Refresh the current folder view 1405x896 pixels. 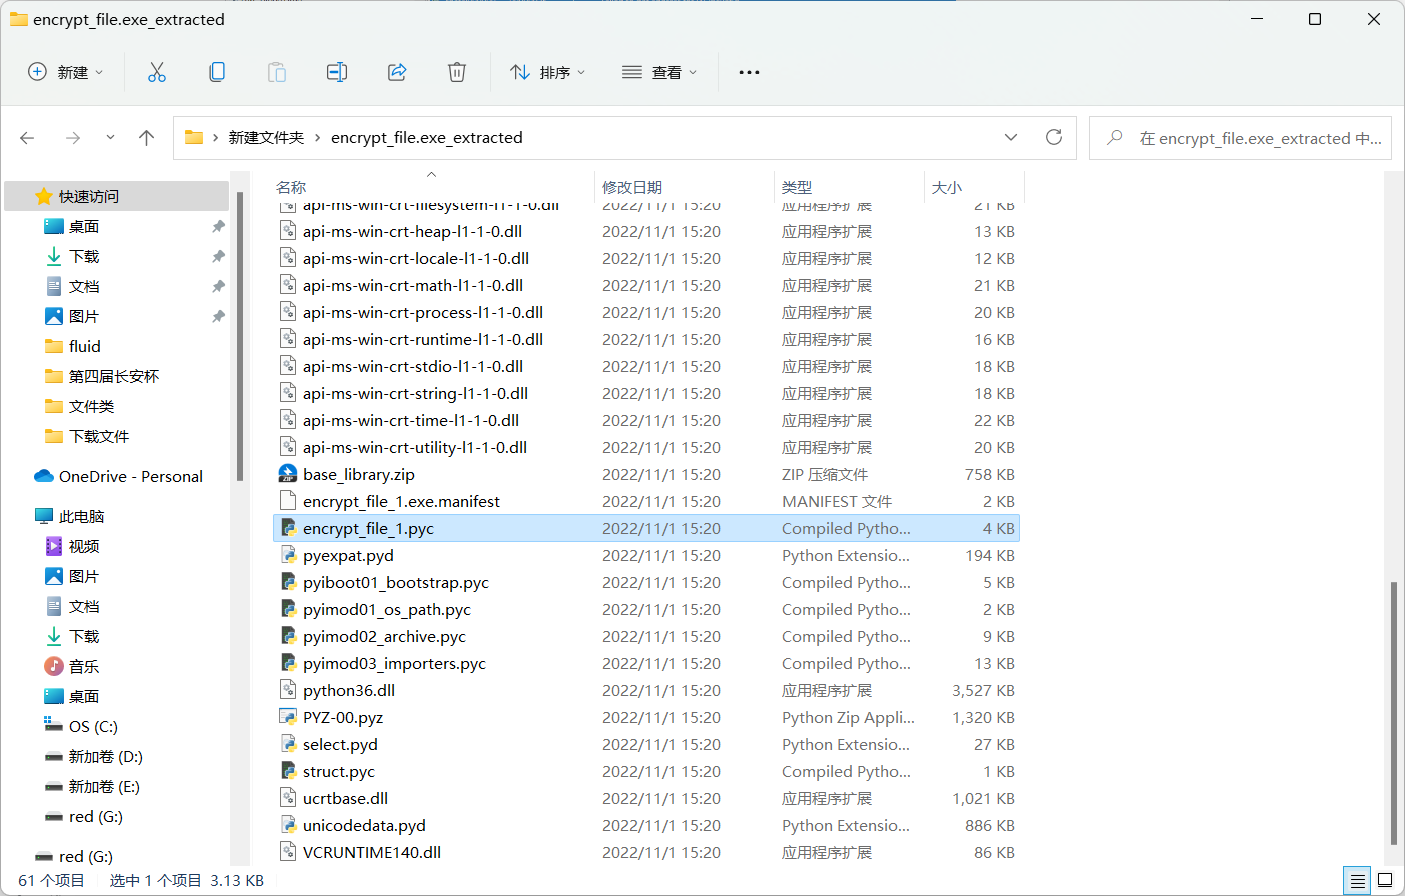1054,137
